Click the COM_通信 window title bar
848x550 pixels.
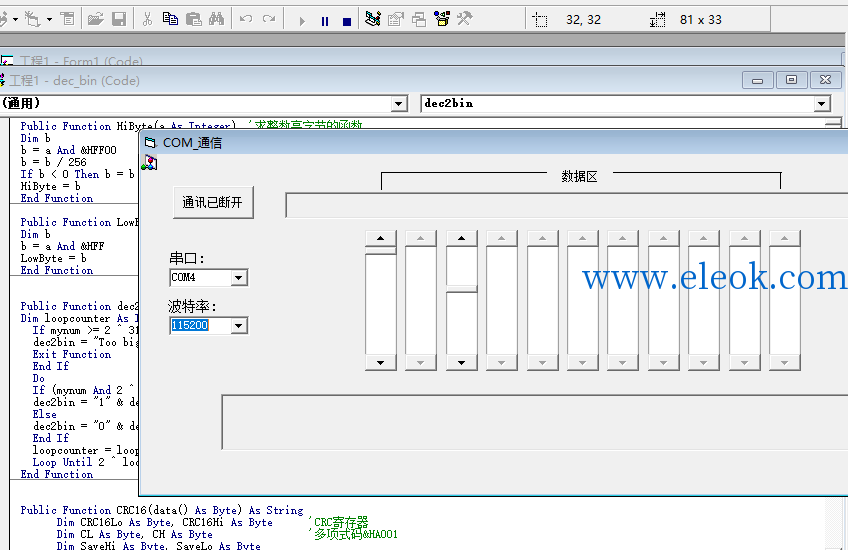coord(493,143)
